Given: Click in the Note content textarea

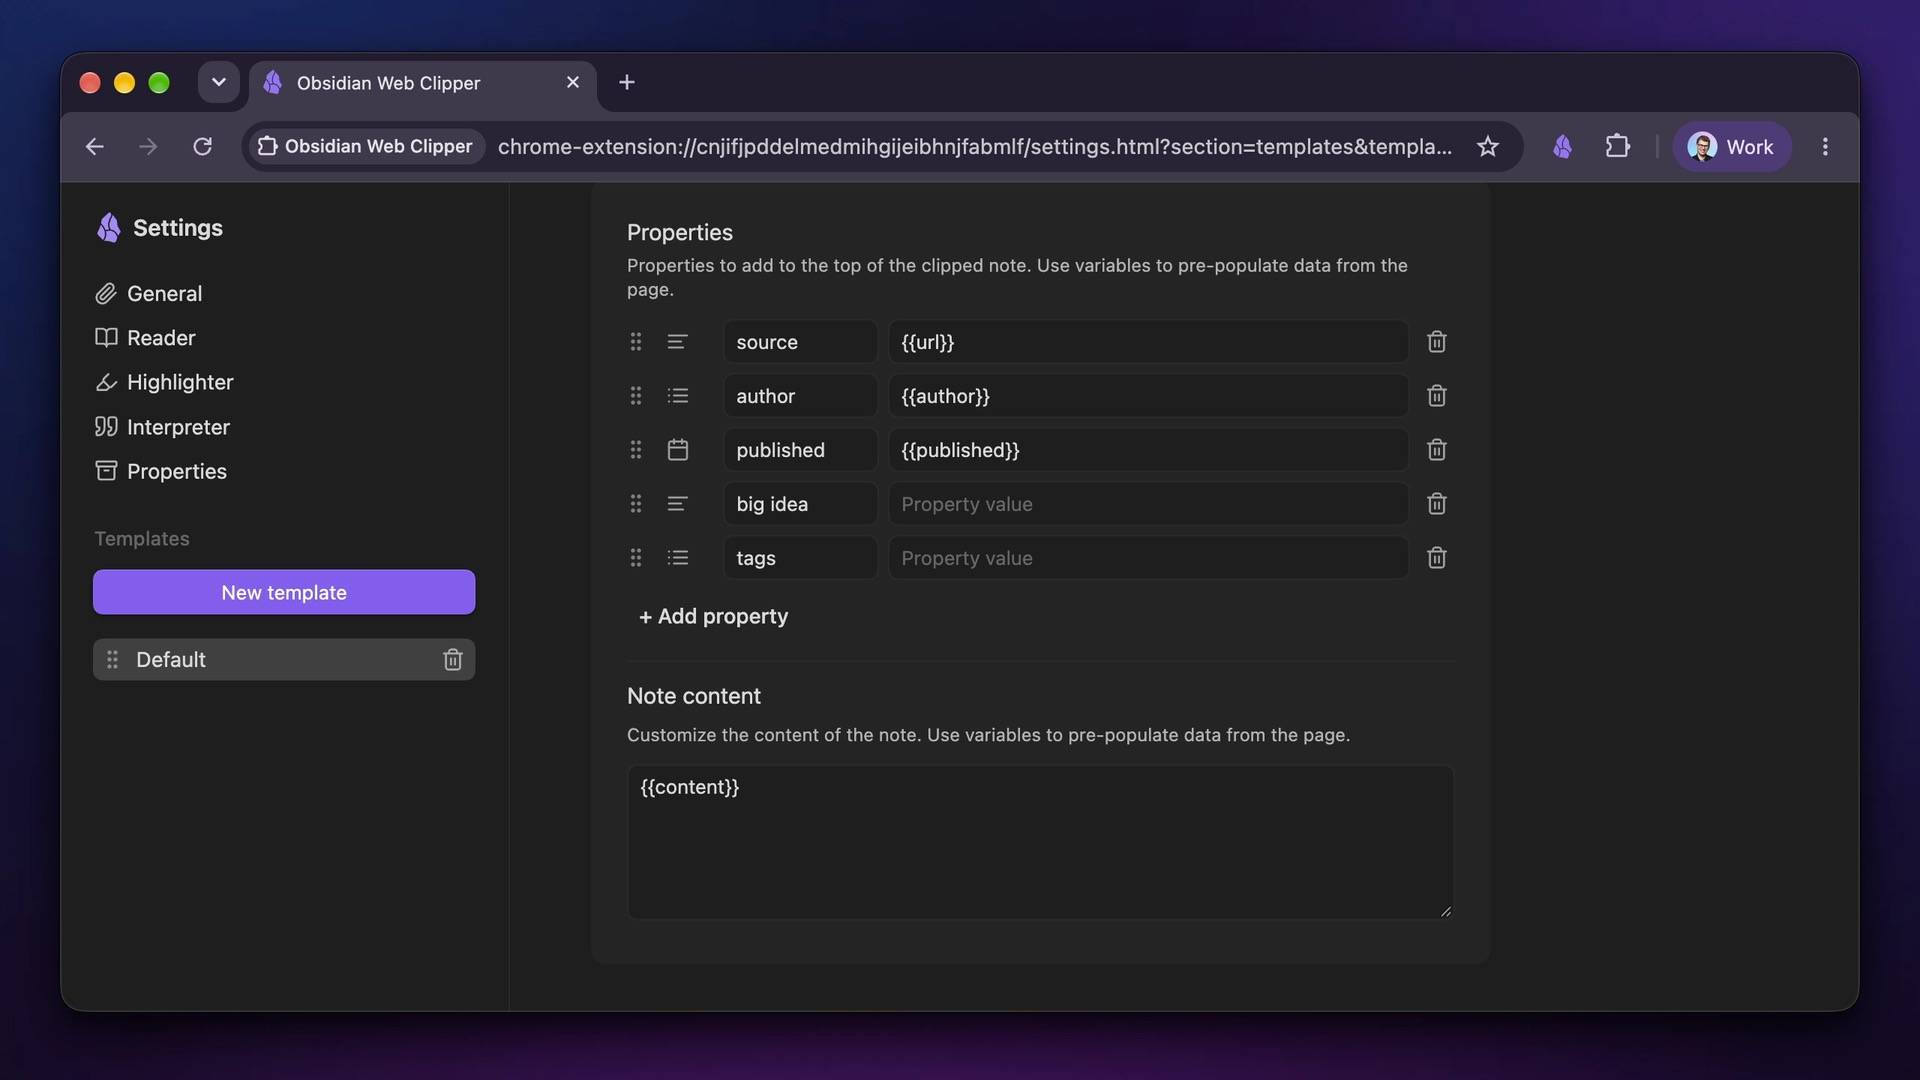Looking at the screenshot, I should click(1040, 842).
